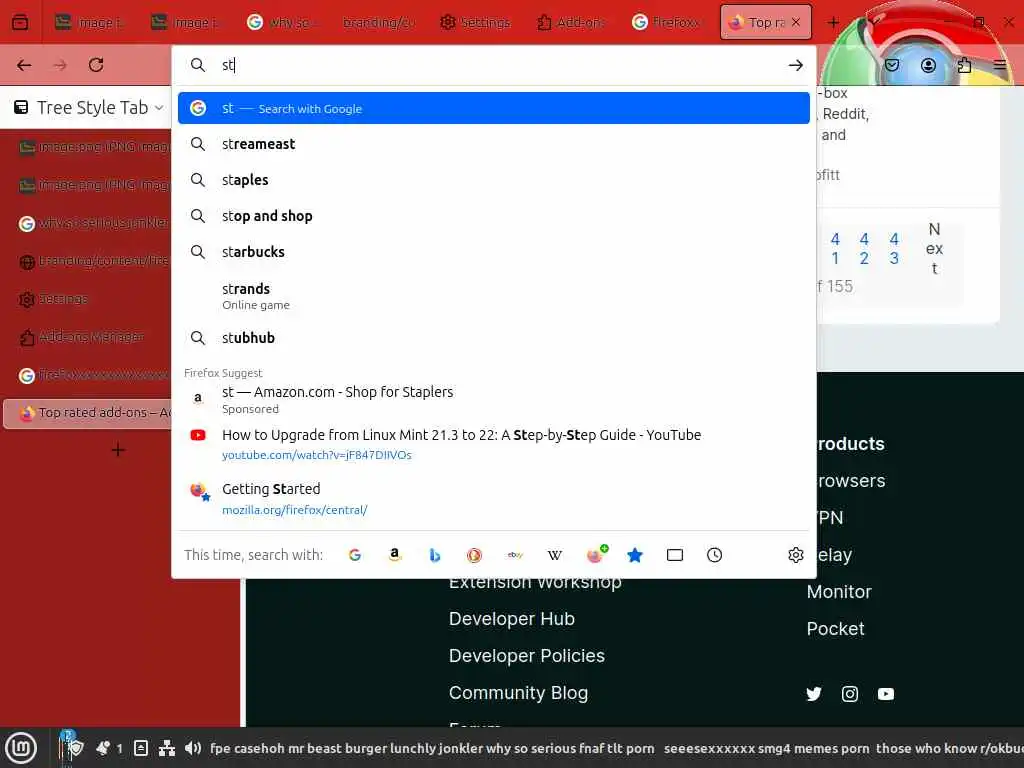The width and height of the screenshot is (1024, 768).
Task: Open the YouTube icon in the page footer
Action: pos(886,694)
